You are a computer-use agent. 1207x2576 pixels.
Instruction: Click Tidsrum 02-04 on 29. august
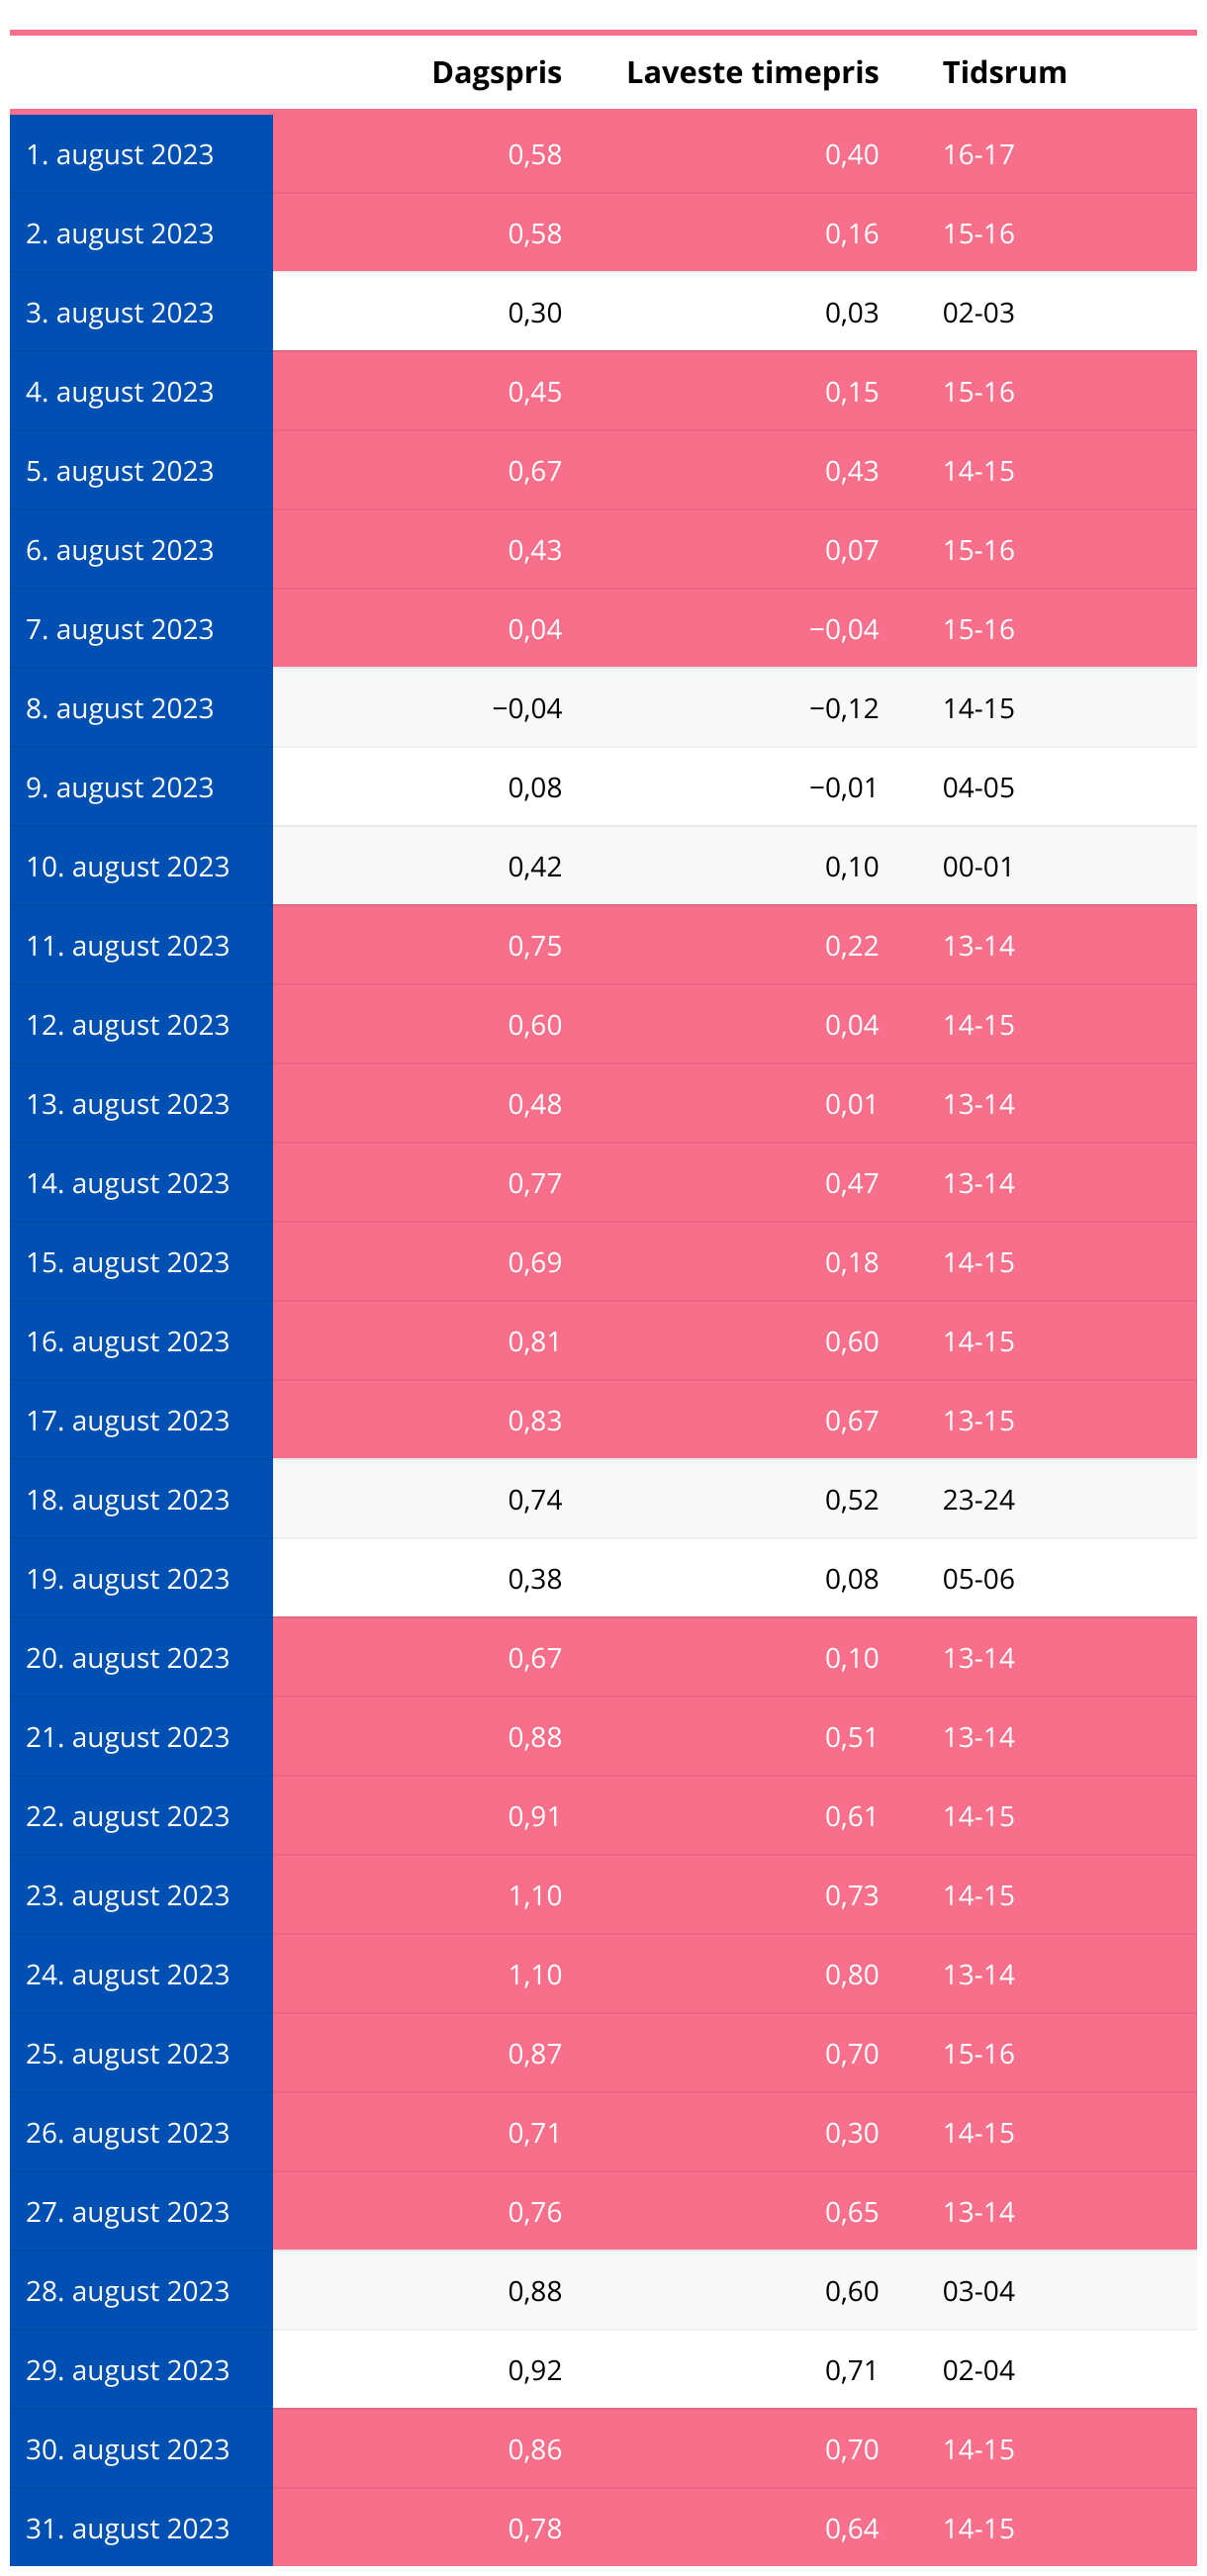pyautogui.click(x=978, y=2371)
